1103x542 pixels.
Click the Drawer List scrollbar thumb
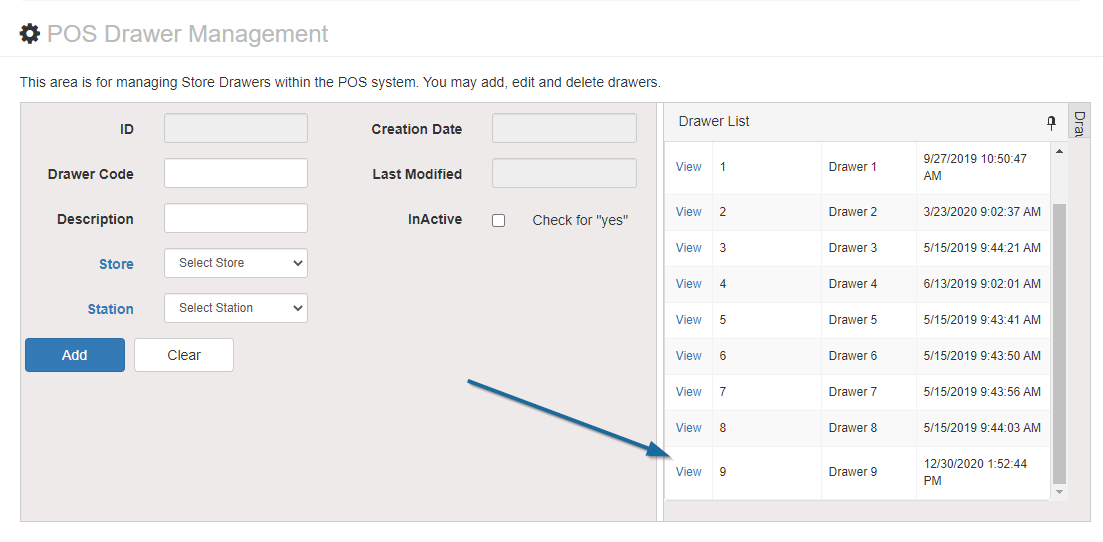coord(1059,344)
